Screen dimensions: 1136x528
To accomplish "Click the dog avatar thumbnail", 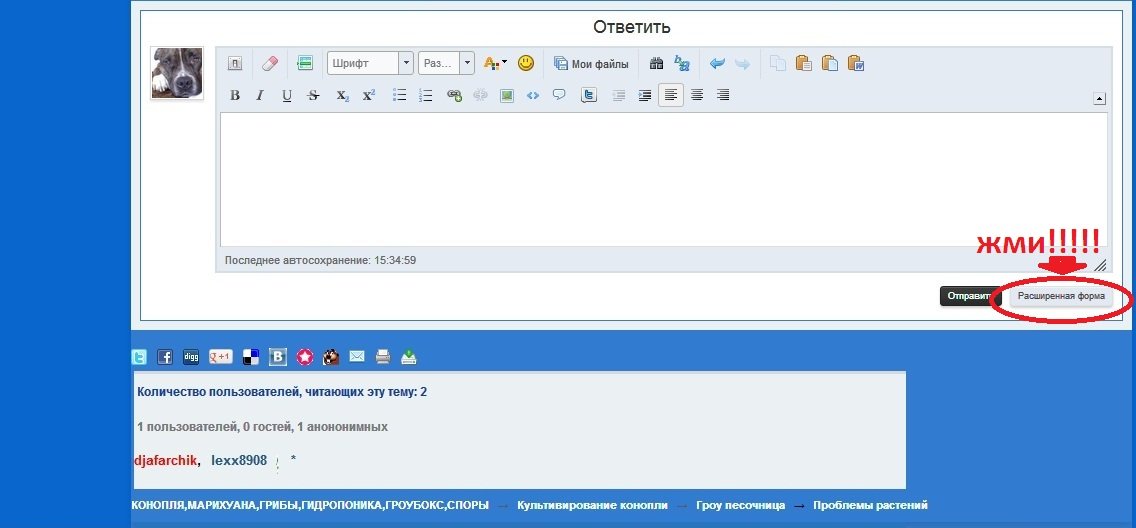I will 177,73.
